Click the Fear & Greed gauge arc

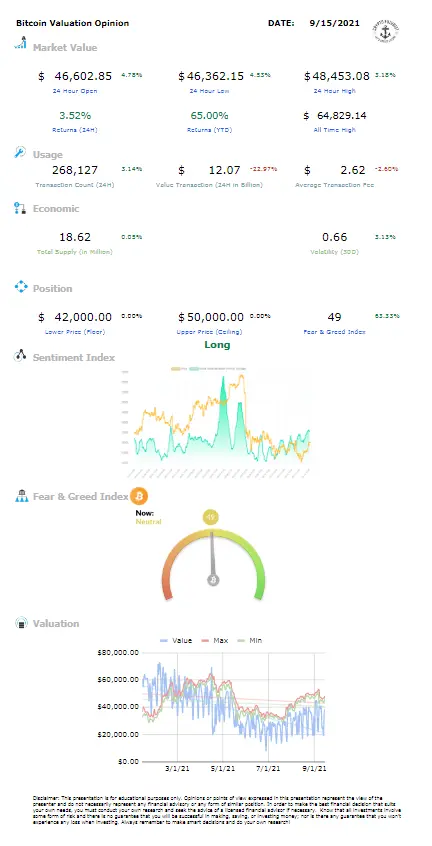click(214, 564)
